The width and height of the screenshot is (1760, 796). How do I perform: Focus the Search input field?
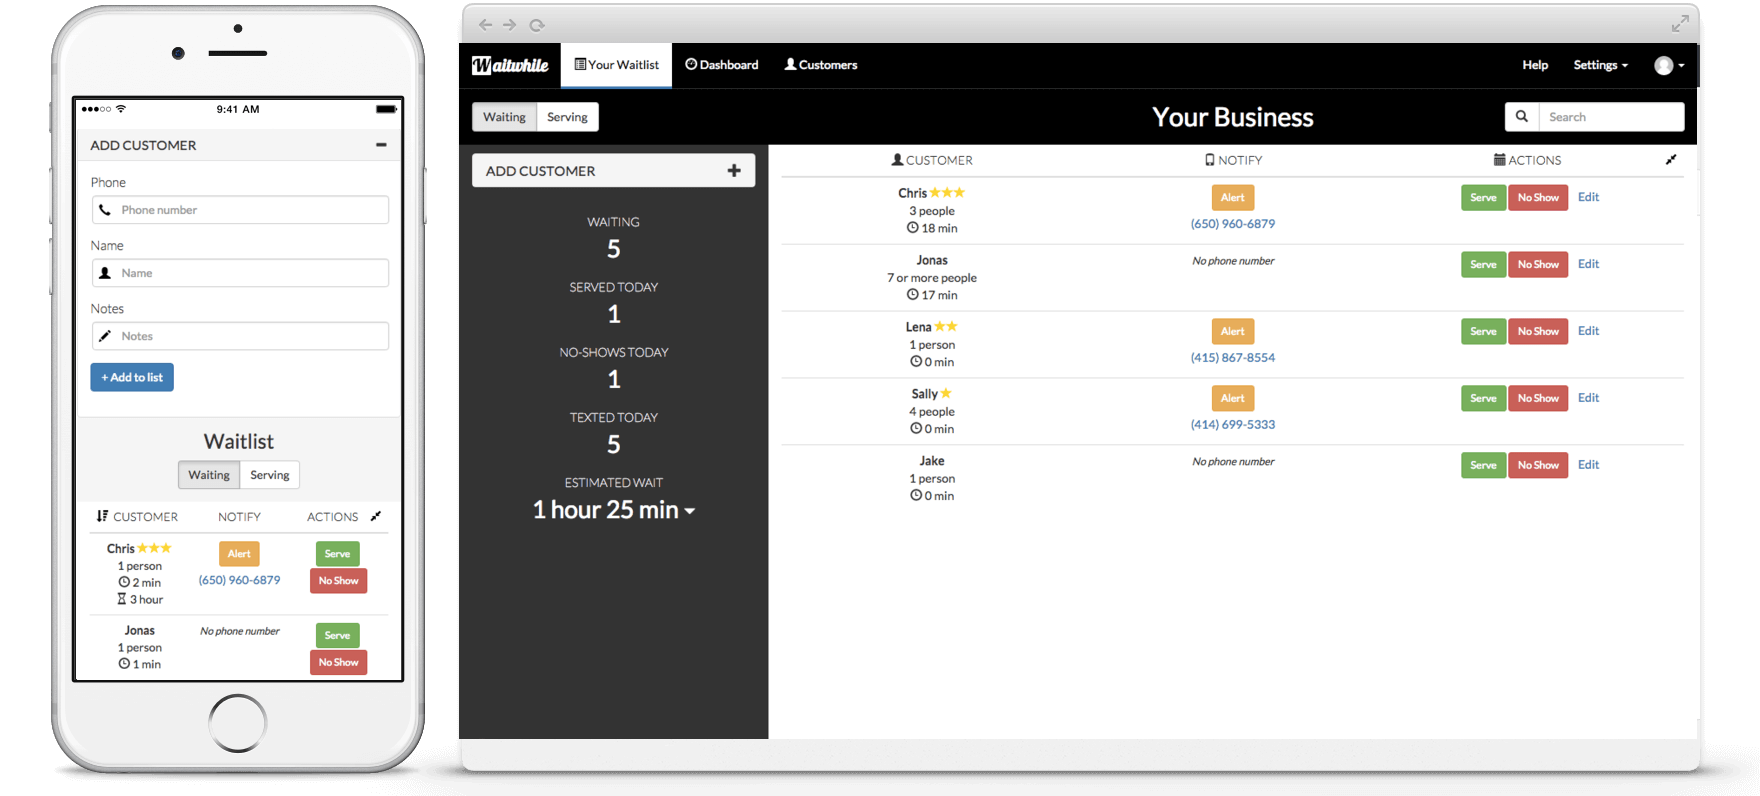(x=1611, y=117)
